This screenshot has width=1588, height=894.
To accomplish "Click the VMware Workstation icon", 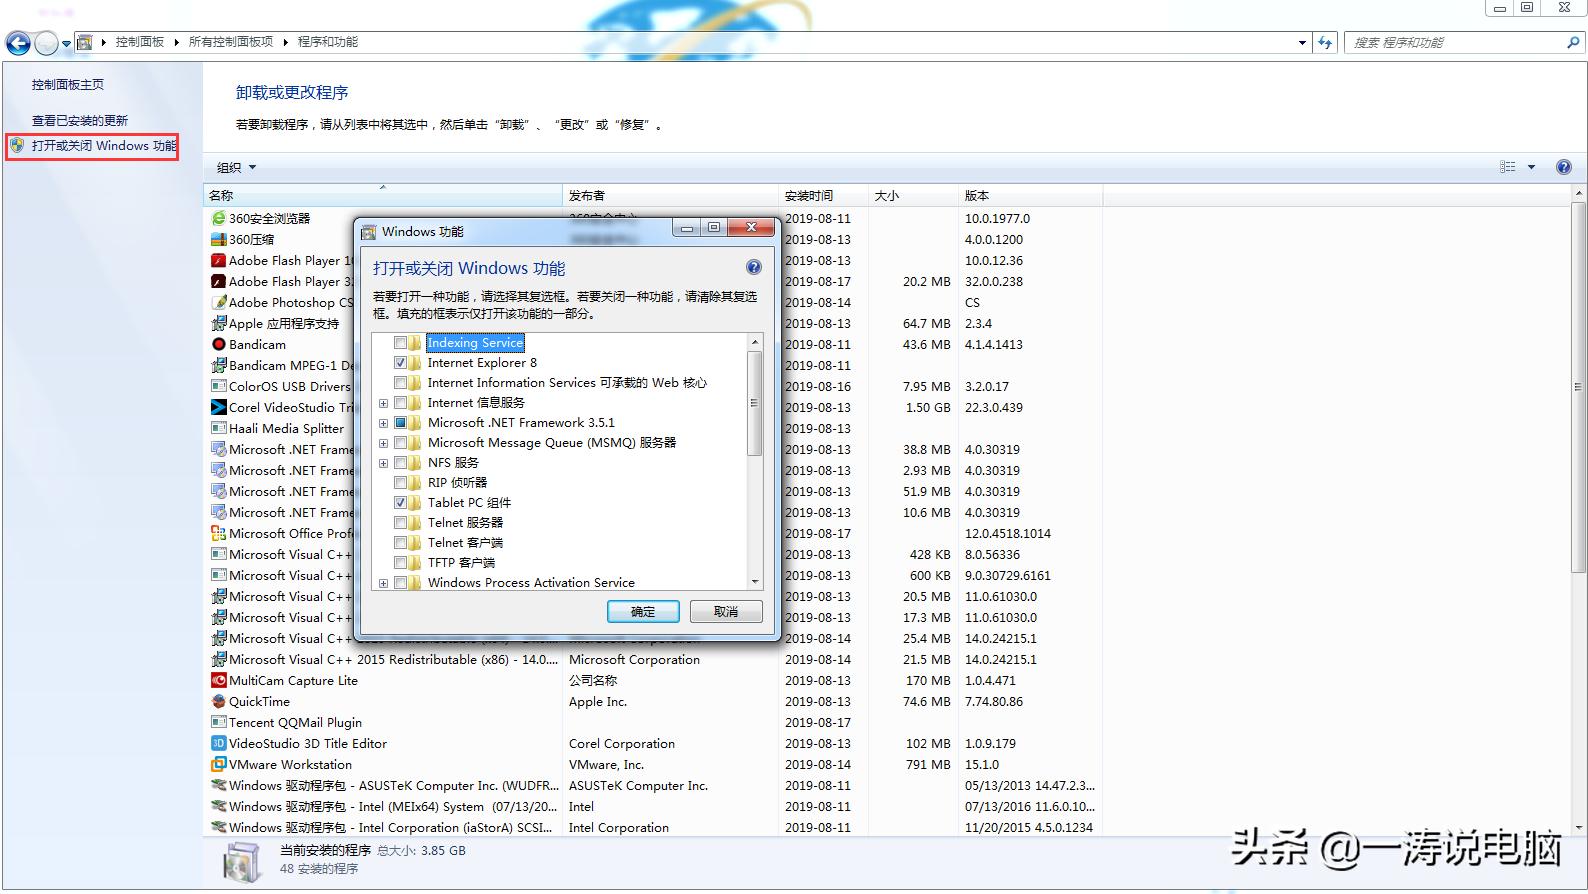I will tap(218, 764).
